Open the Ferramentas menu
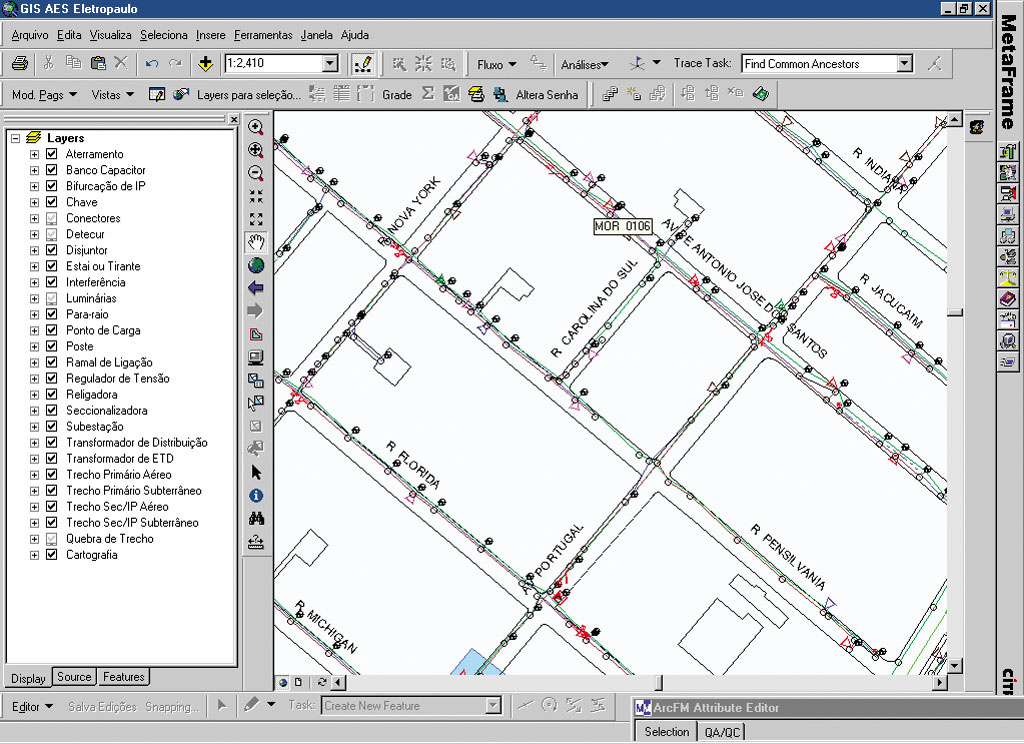This screenshot has height=744, width=1024. pyautogui.click(x=263, y=35)
